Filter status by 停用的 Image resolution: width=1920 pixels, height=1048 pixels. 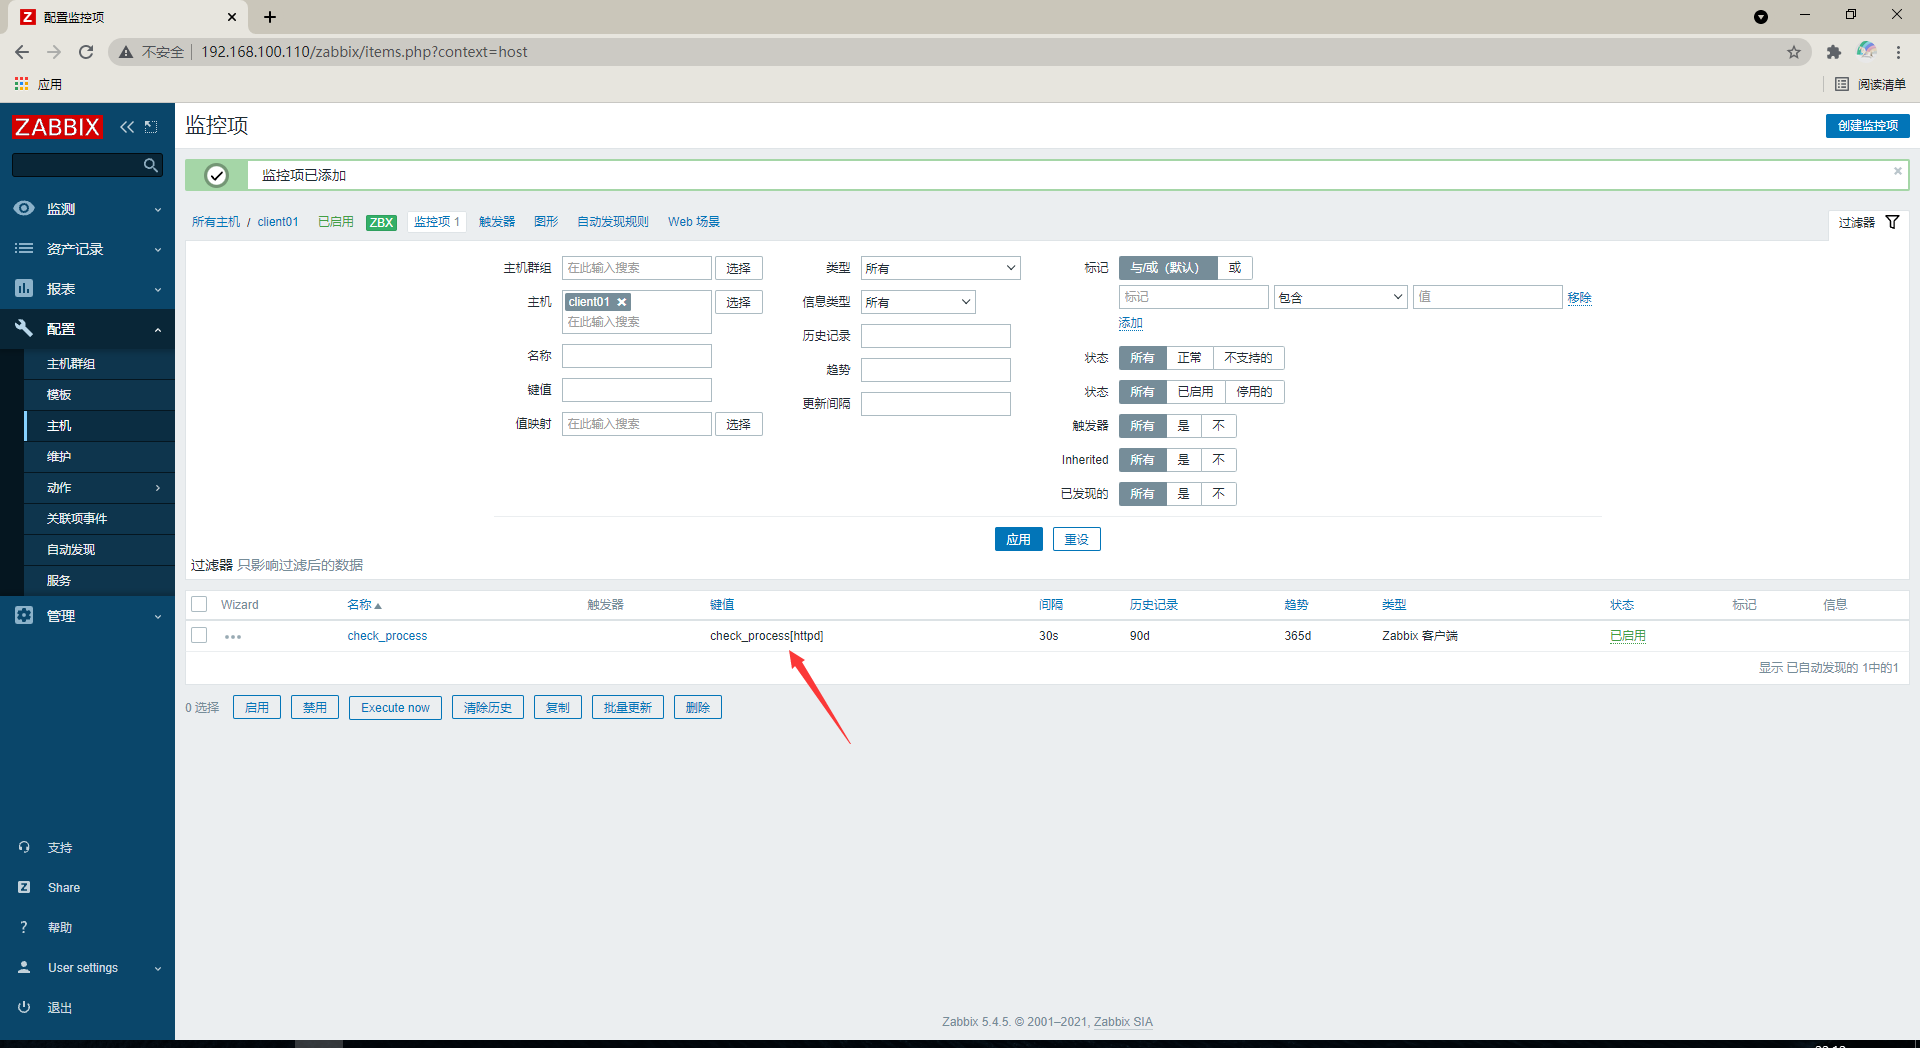pos(1254,392)
